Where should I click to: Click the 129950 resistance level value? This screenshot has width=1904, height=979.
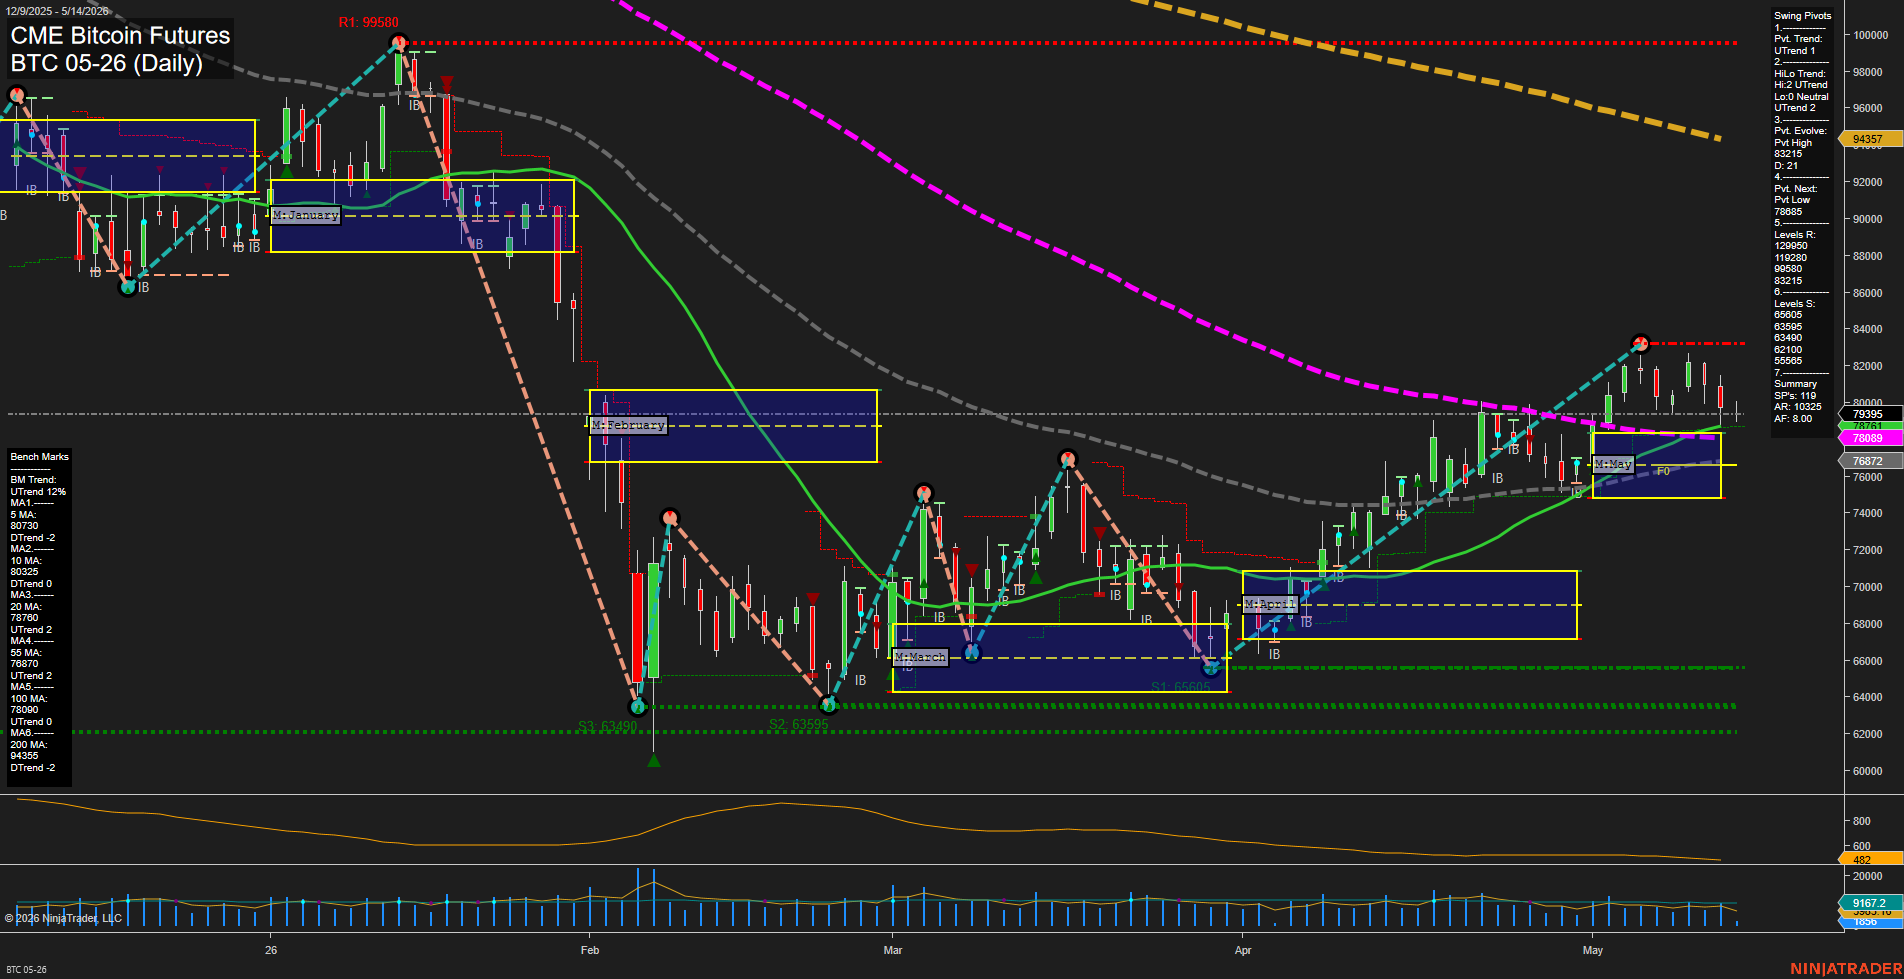pos(1791,246)
